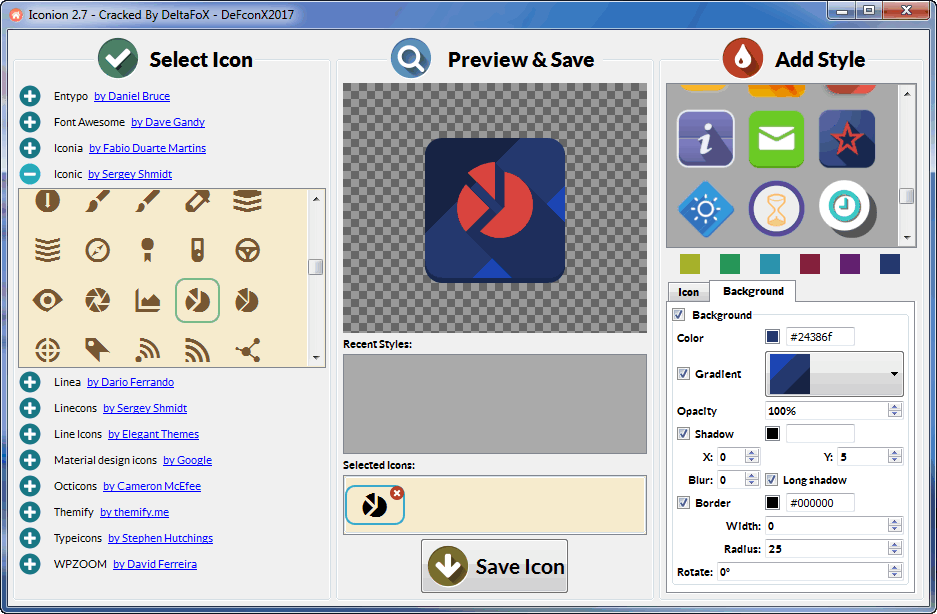Screen dimensions: 937x614
Task: Disable the Gradient checkbox
Action: [x=683, y=374]
